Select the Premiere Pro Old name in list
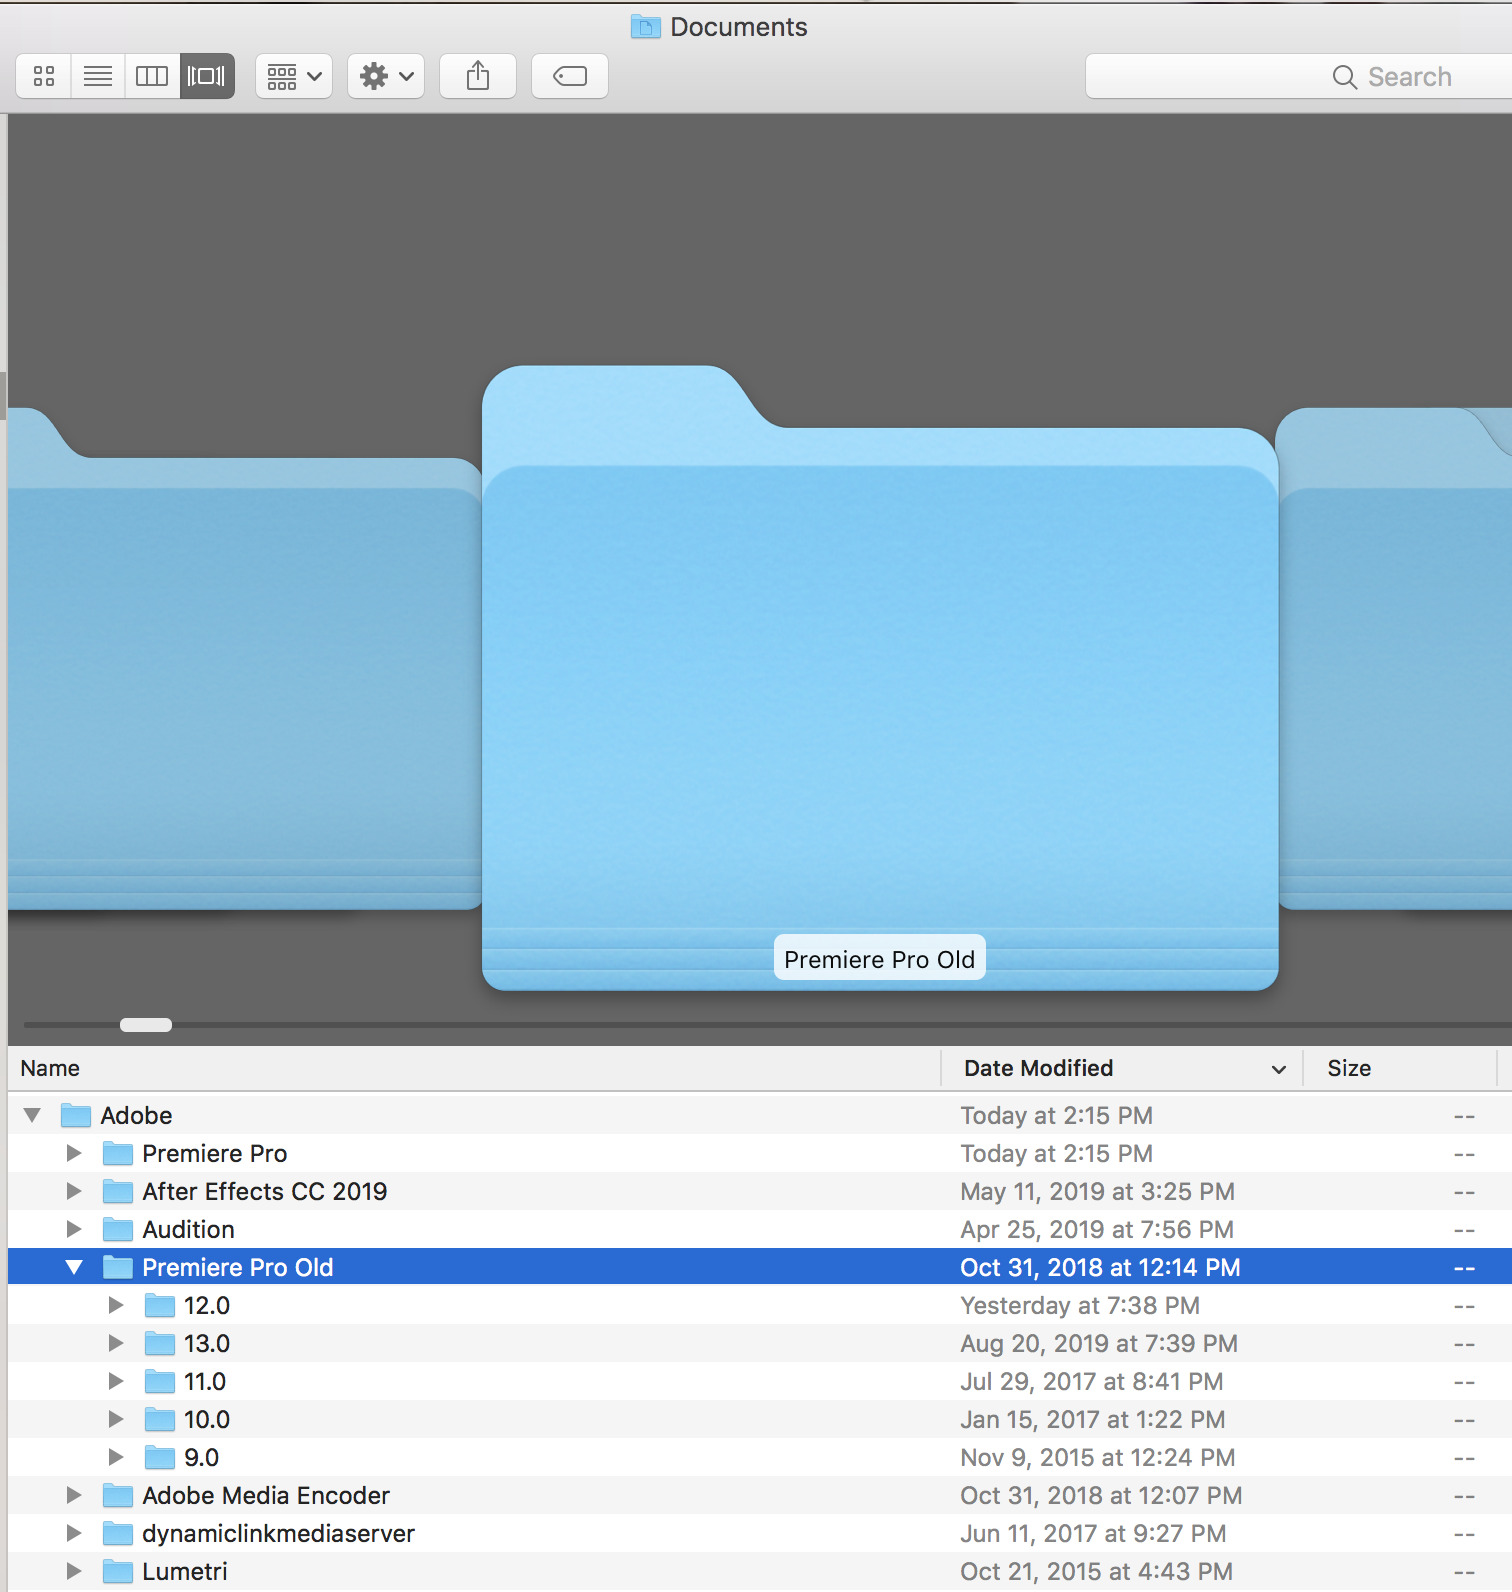This screenshot has height=1592, width=1512. pyautogui.click(x=238, y=1267)
